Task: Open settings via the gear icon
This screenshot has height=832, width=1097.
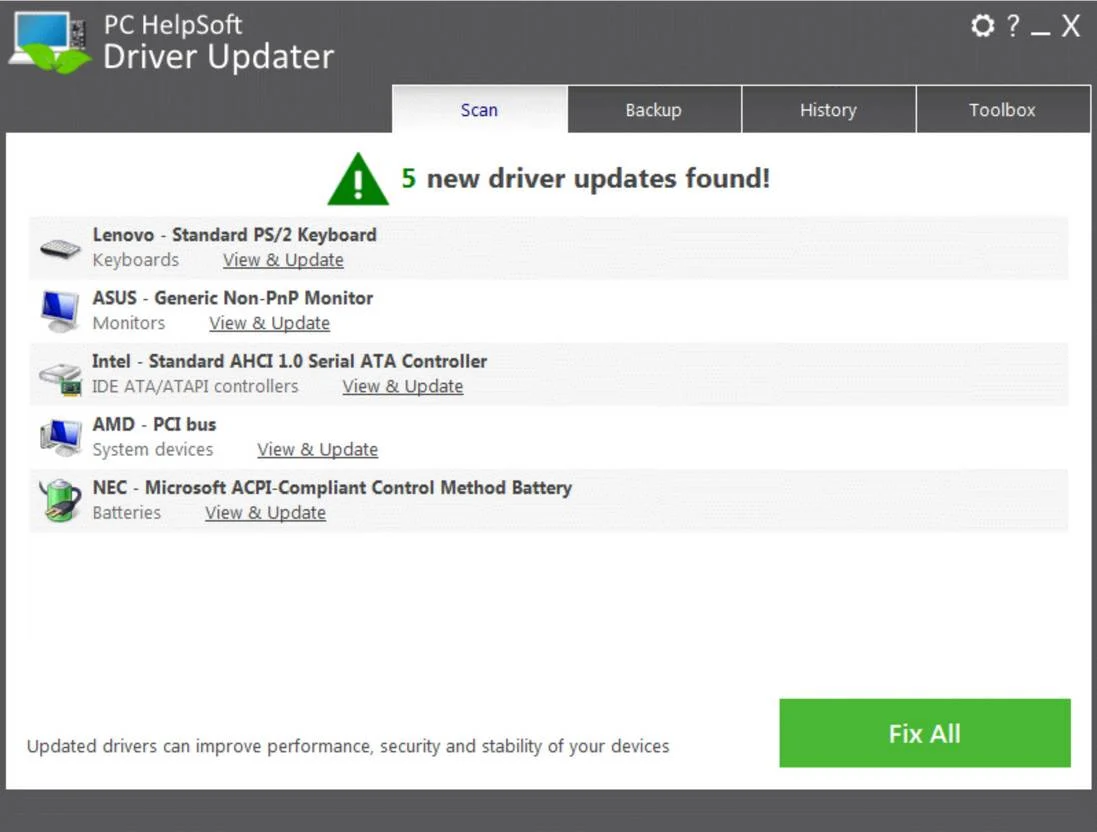Action: tap(982, 26)
